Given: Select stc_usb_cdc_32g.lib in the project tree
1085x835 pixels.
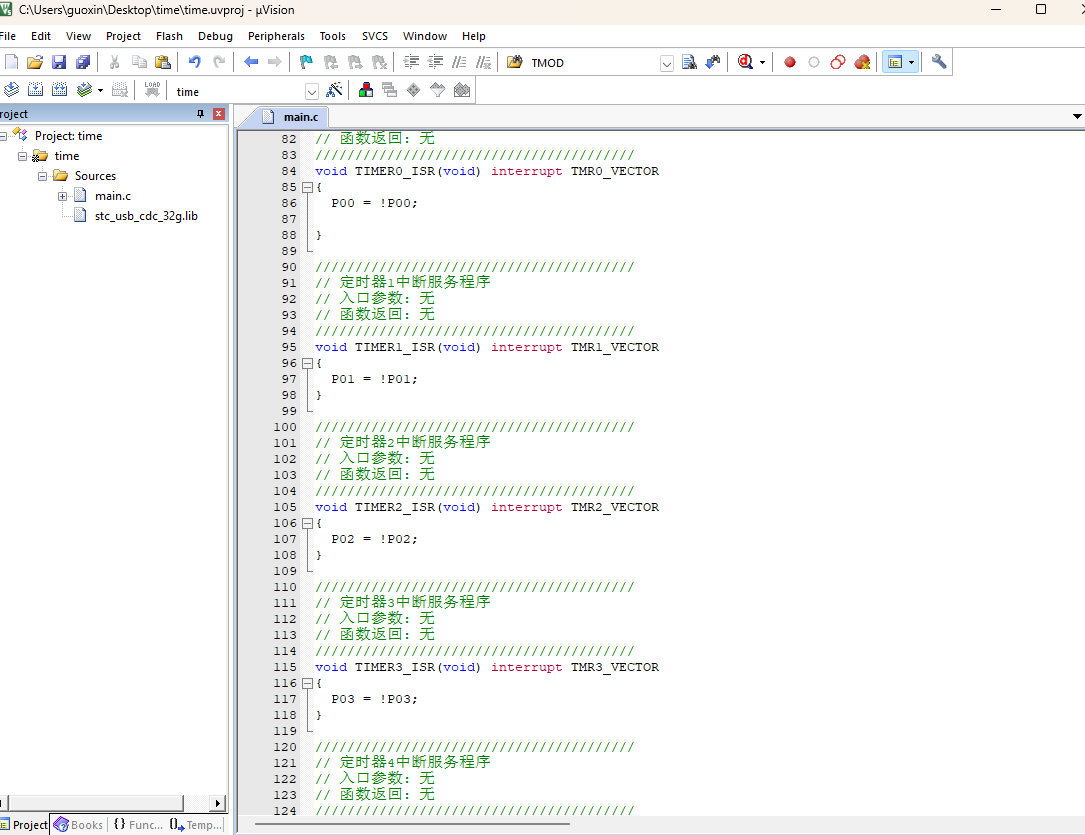Looking at the screenshot, I should [146, 216].
